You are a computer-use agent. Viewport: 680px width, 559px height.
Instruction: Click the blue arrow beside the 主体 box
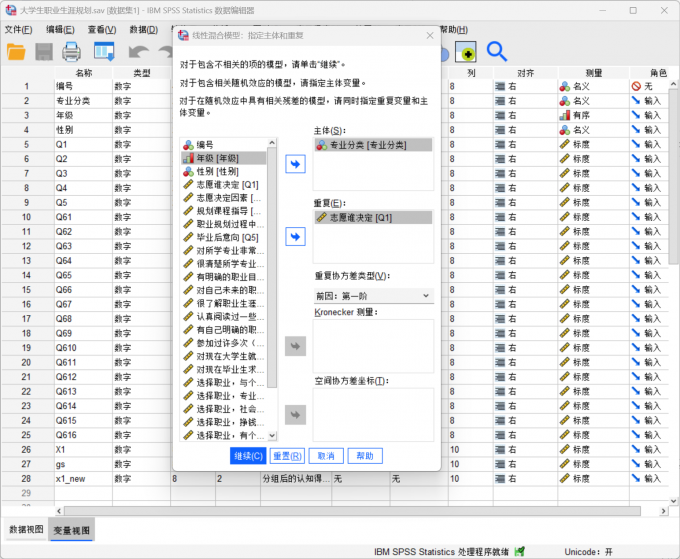pos(295,164)
